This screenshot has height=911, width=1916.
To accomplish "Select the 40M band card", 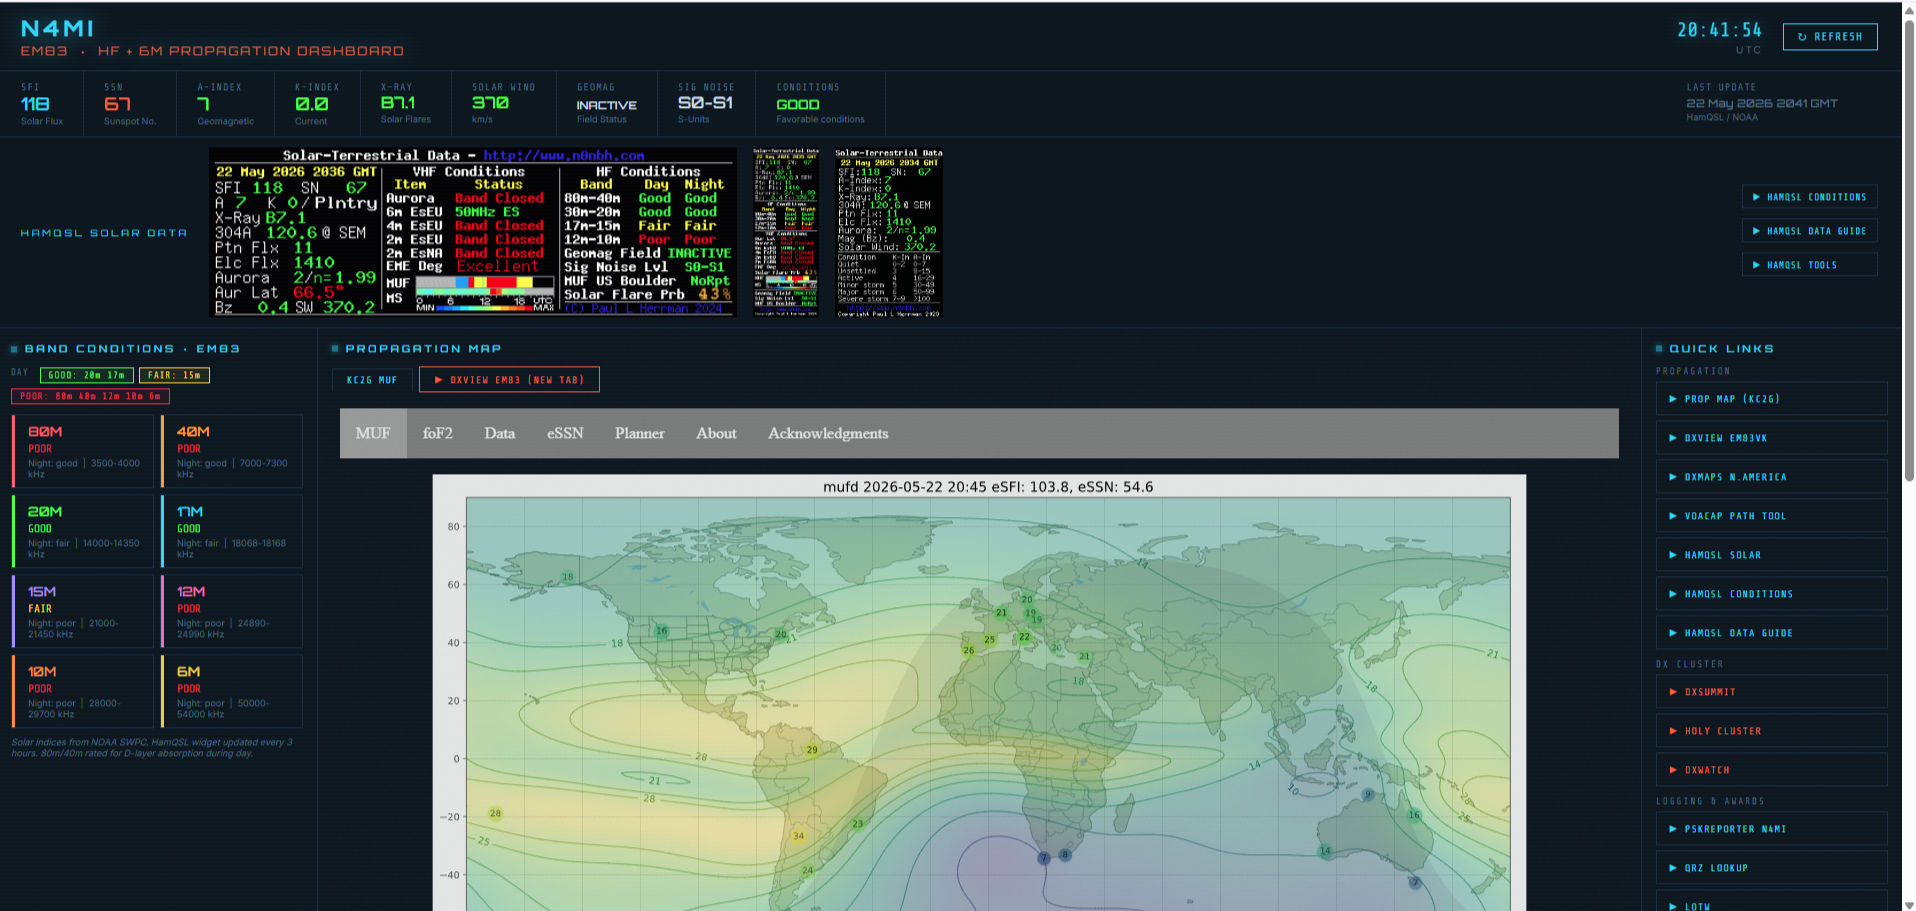I will click(232, 452).
